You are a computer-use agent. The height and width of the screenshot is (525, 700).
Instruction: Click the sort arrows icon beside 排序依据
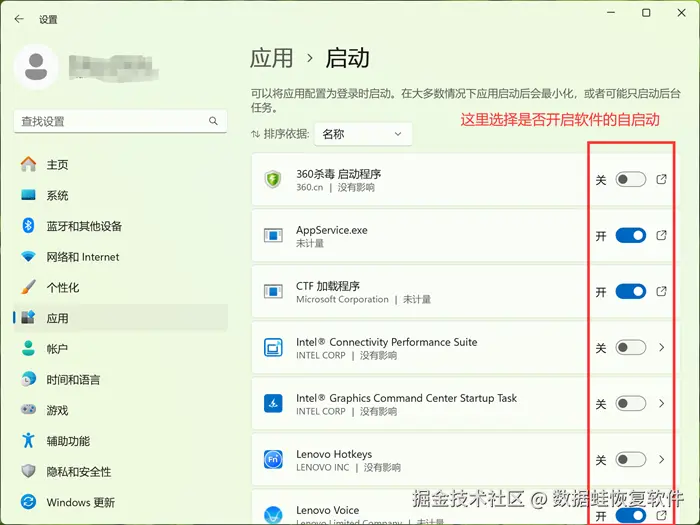click(x=255, y=134)
